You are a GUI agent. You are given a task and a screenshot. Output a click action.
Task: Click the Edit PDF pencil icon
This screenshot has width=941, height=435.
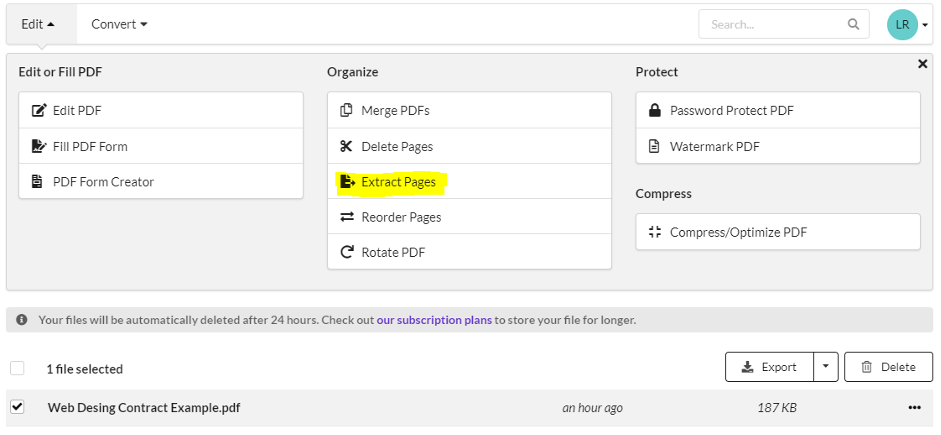pyautogui.click(x=38, y=110)
